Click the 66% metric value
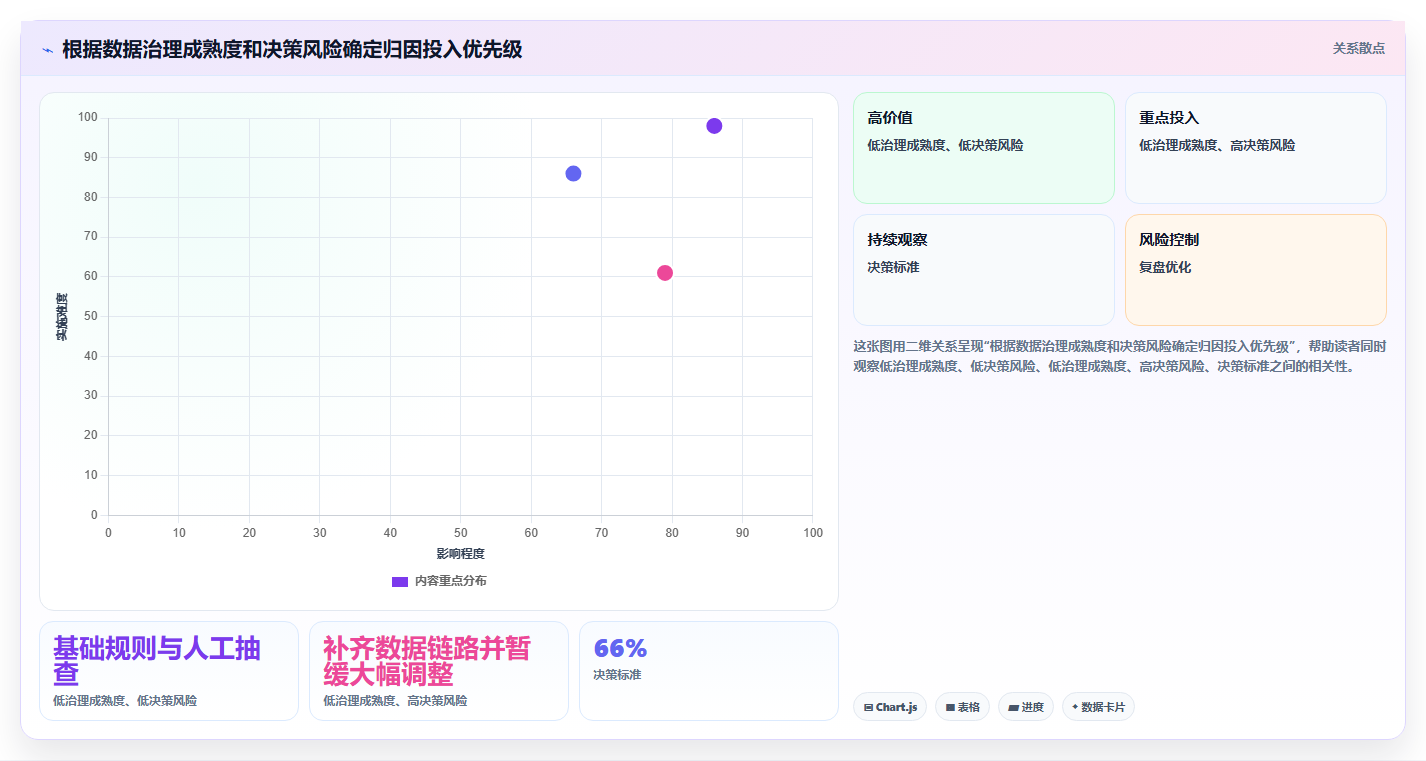 (620, 648)
